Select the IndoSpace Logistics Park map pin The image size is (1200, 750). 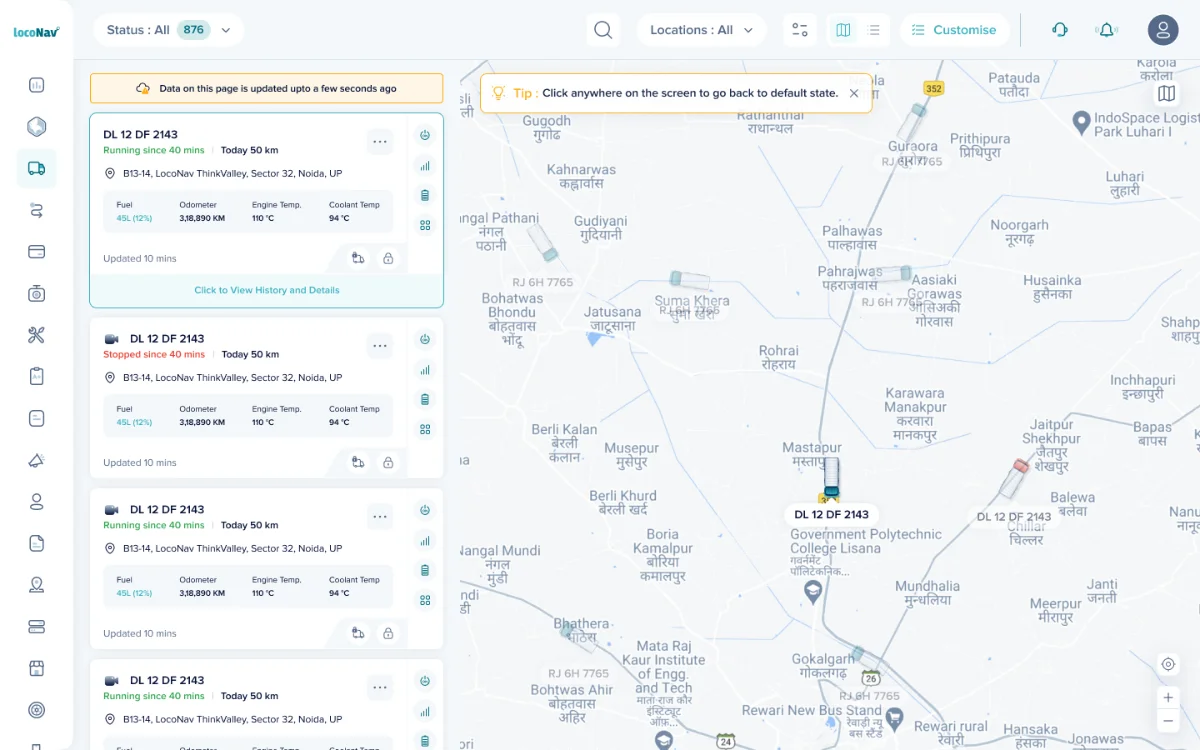[x=1081, y=122]
